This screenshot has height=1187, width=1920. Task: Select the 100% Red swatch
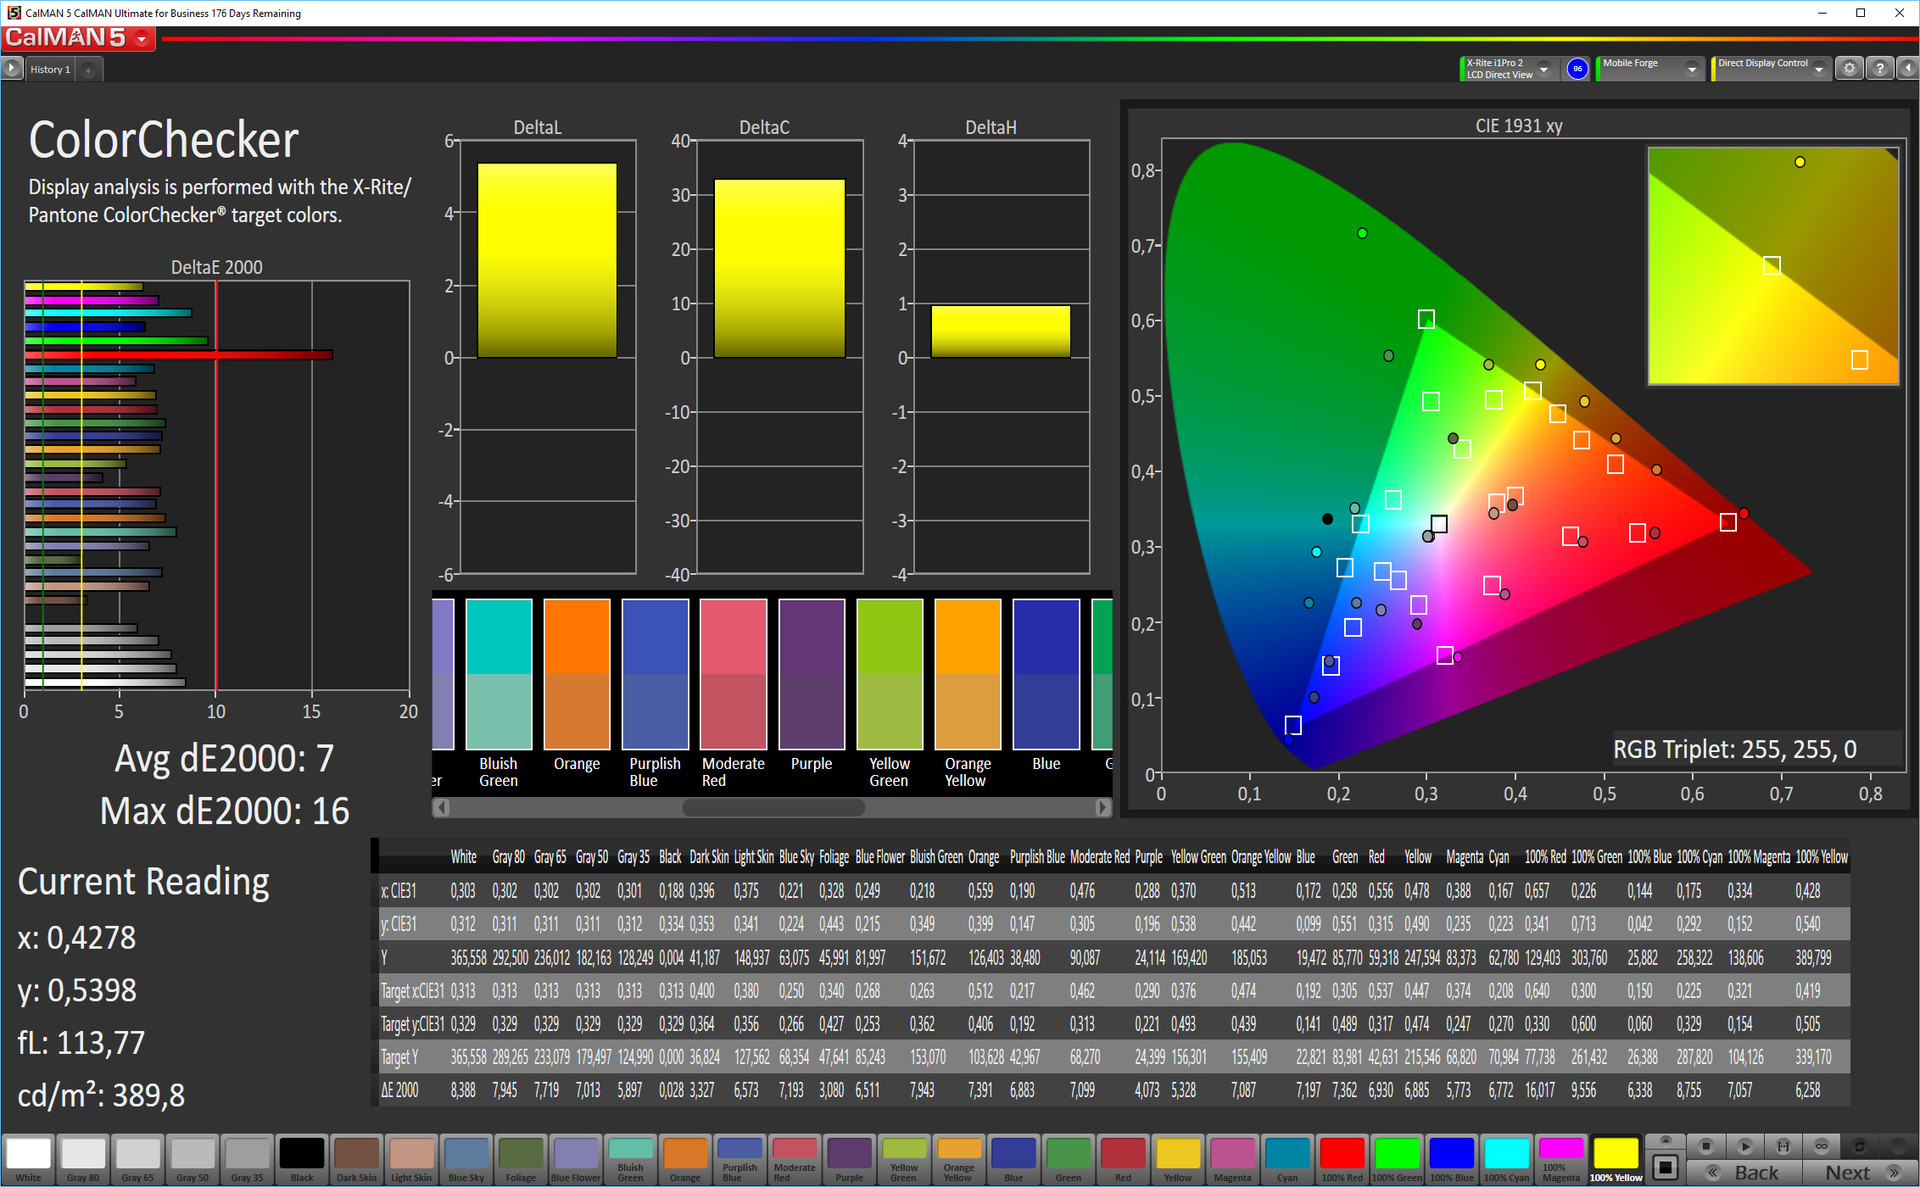[x=1342, y=1160]
